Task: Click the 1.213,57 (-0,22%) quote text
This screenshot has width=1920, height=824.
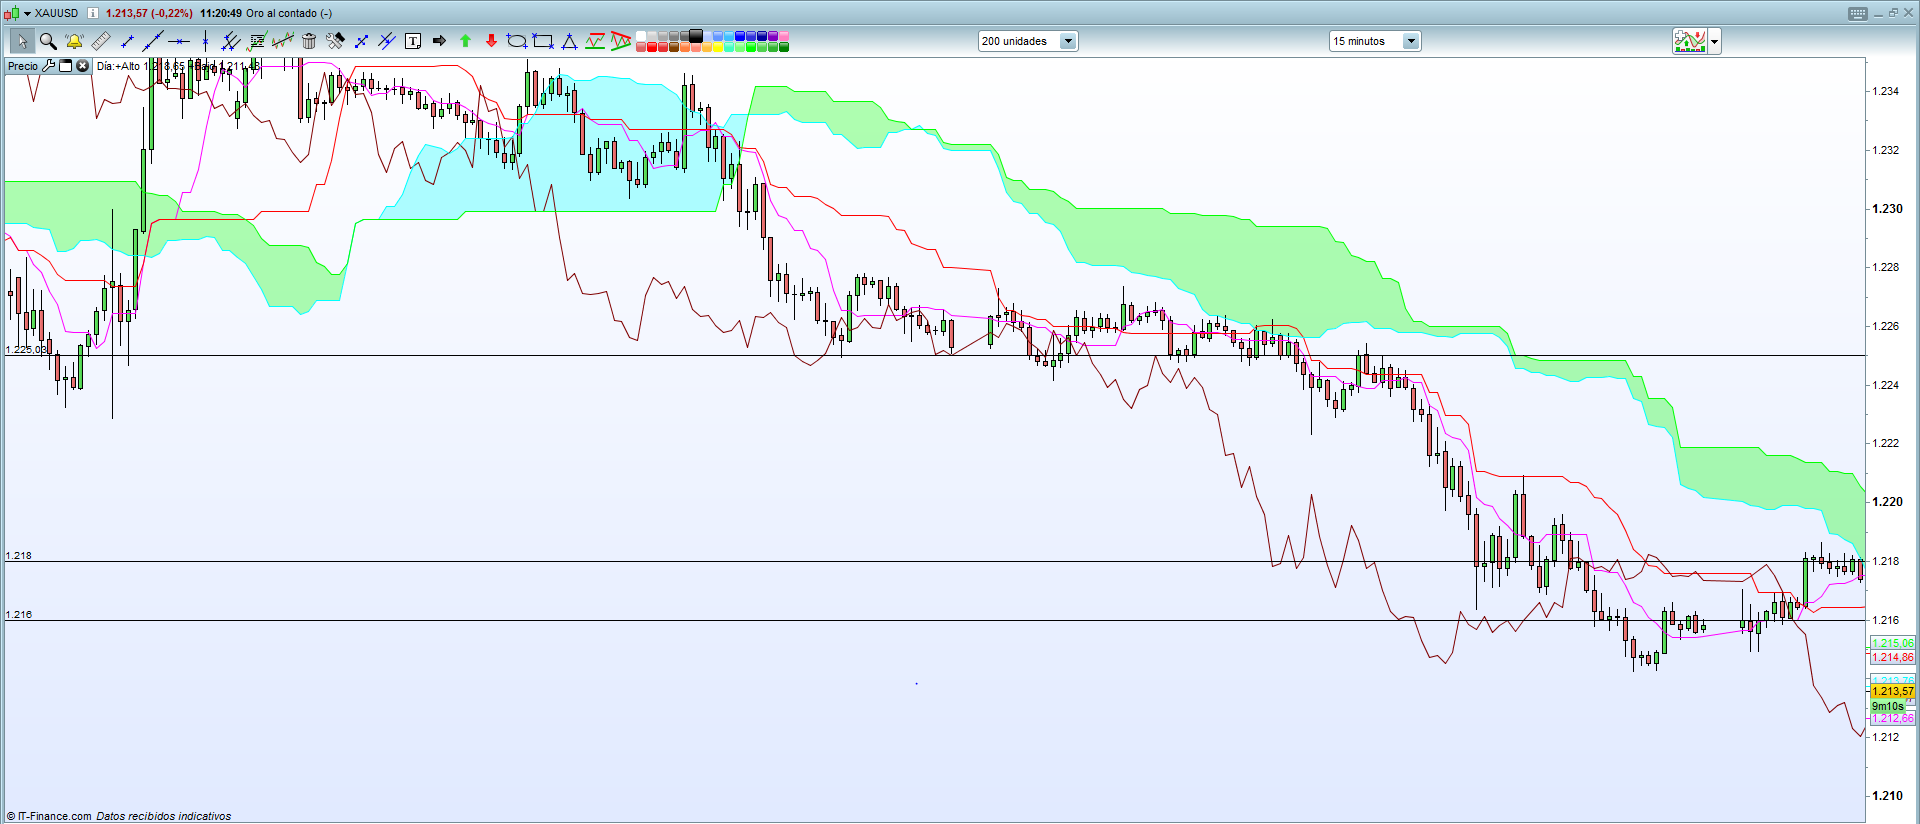Action: coord(149,13)
